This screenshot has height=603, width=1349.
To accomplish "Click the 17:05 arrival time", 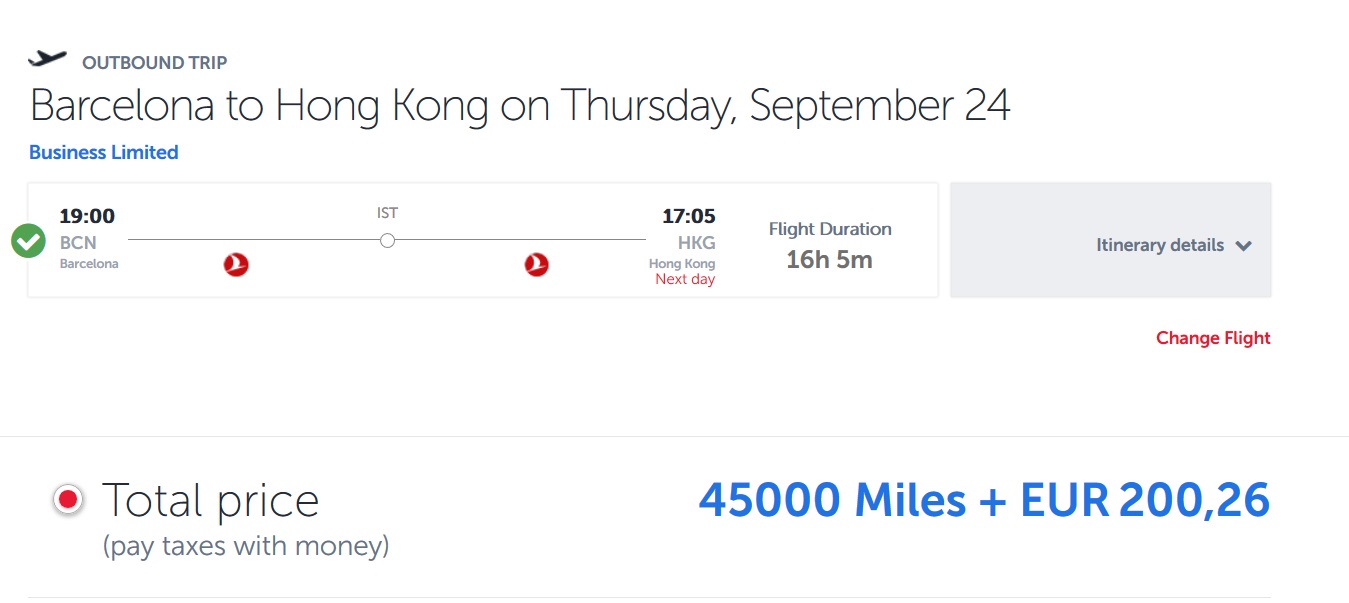I will pos(689,216).
